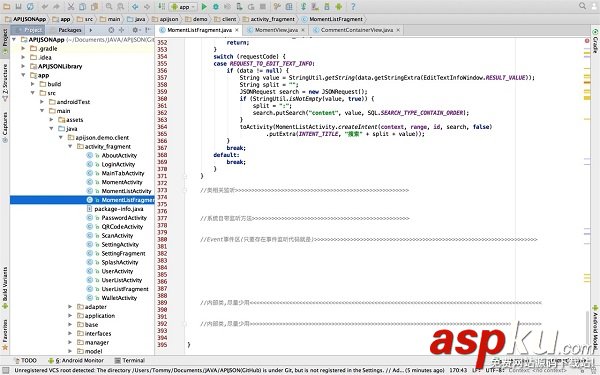The height and width of the screenshot is (375, 600).
Task: Navigate Forward with the right arrow
Action: click(x=147, y=7)
